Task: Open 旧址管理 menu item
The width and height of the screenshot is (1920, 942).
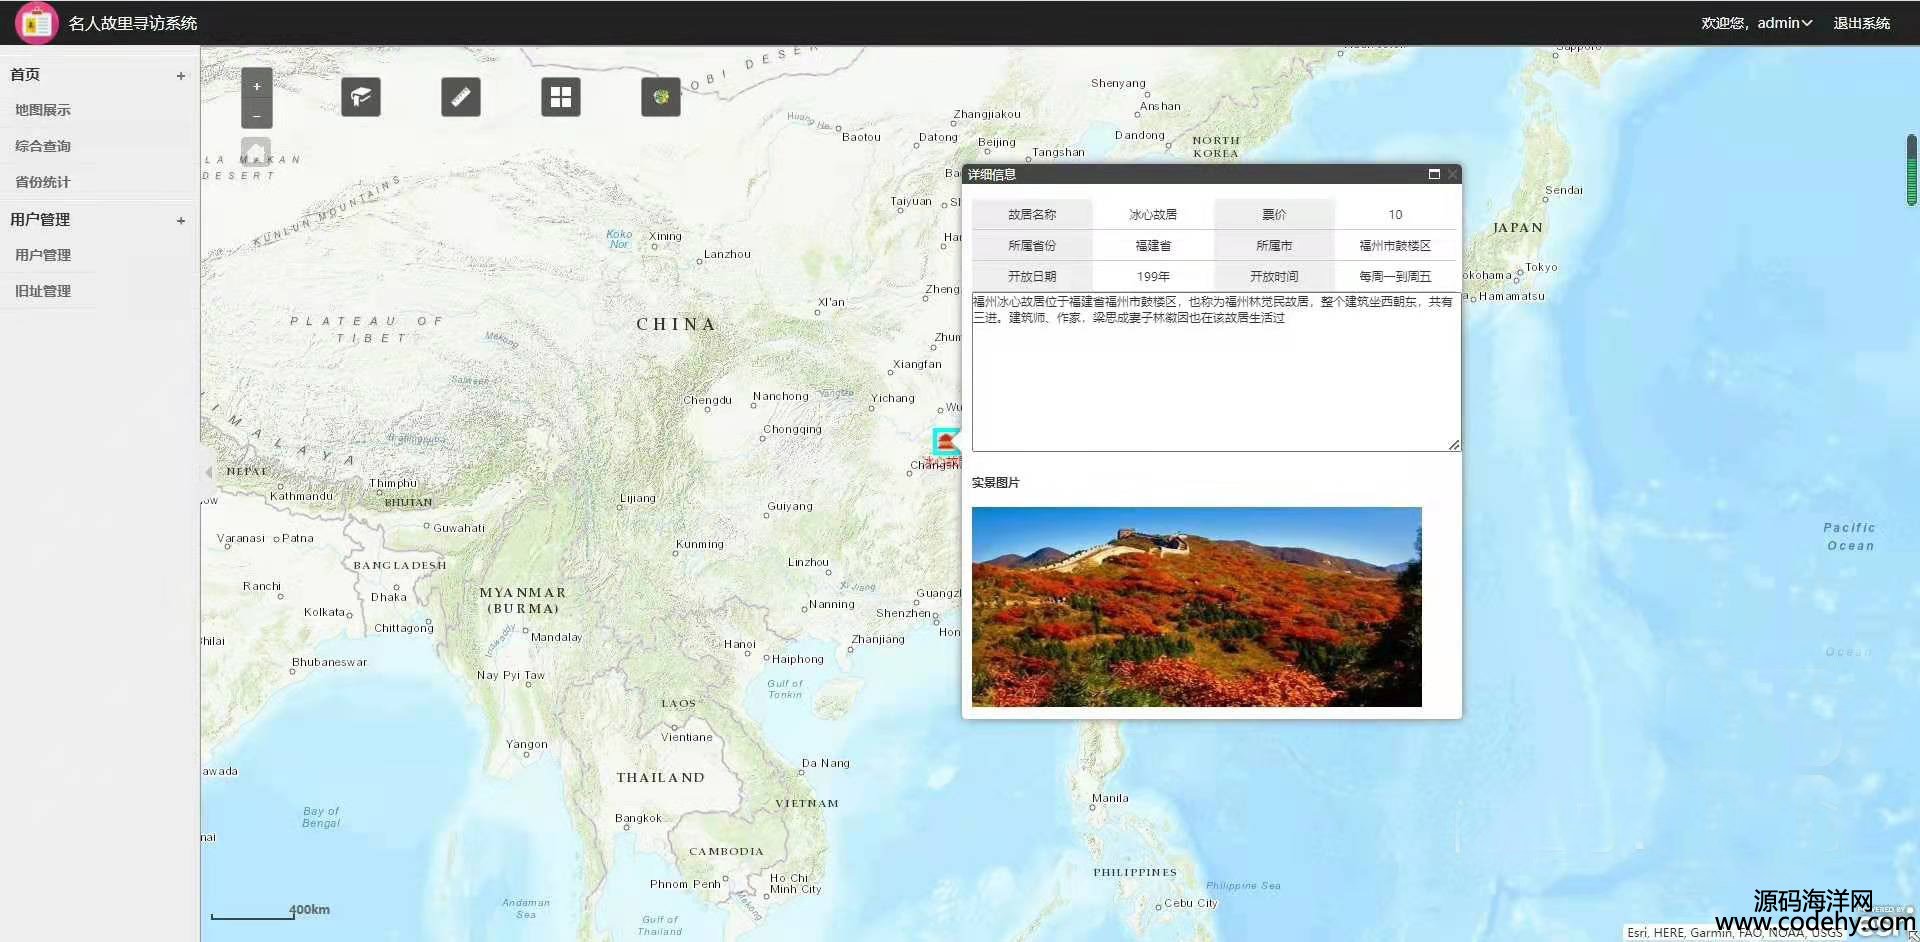Action: [x=43, y=291]
